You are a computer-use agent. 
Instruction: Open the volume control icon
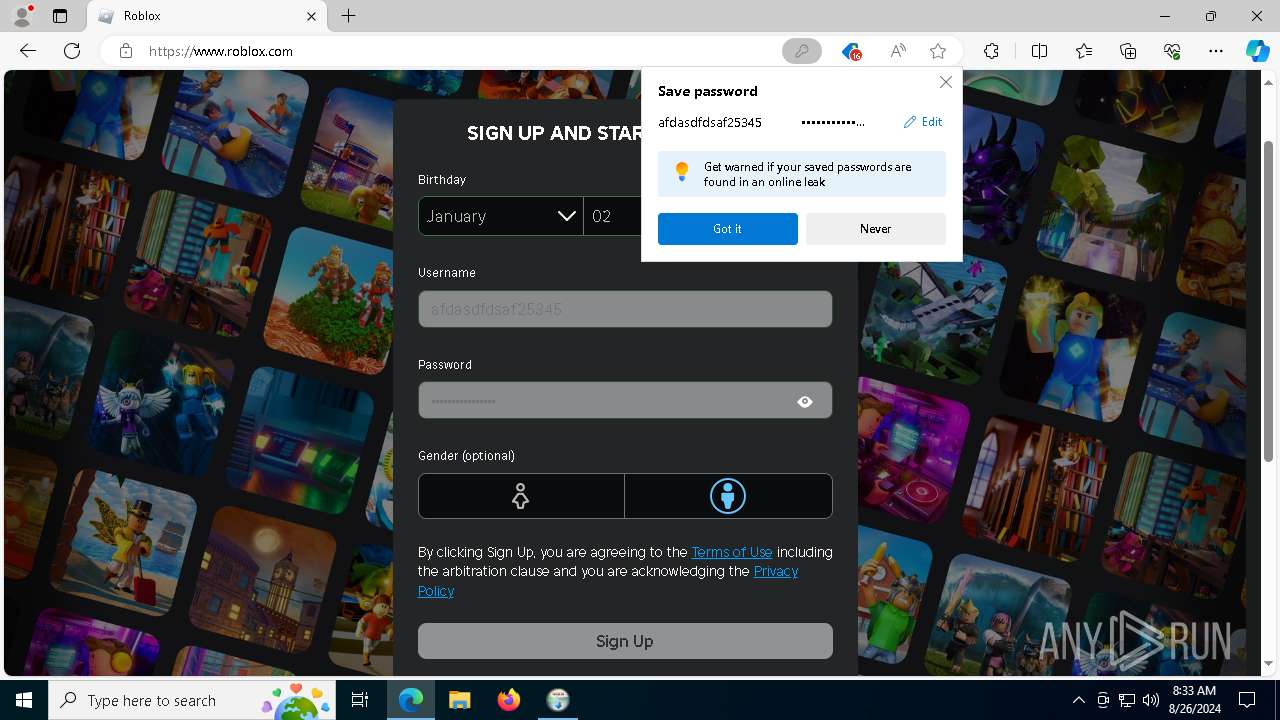click(1151, 700)
